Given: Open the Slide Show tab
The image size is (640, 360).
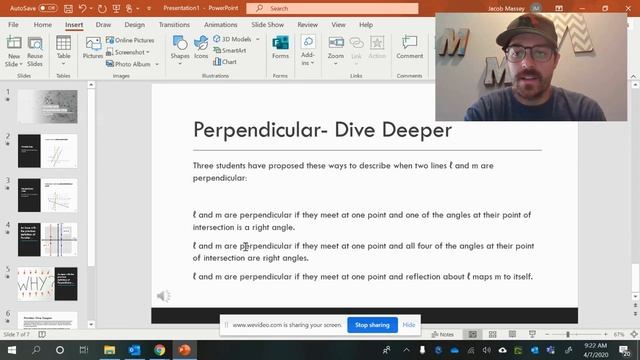Looking at the screenshot, I should (267, 24).
